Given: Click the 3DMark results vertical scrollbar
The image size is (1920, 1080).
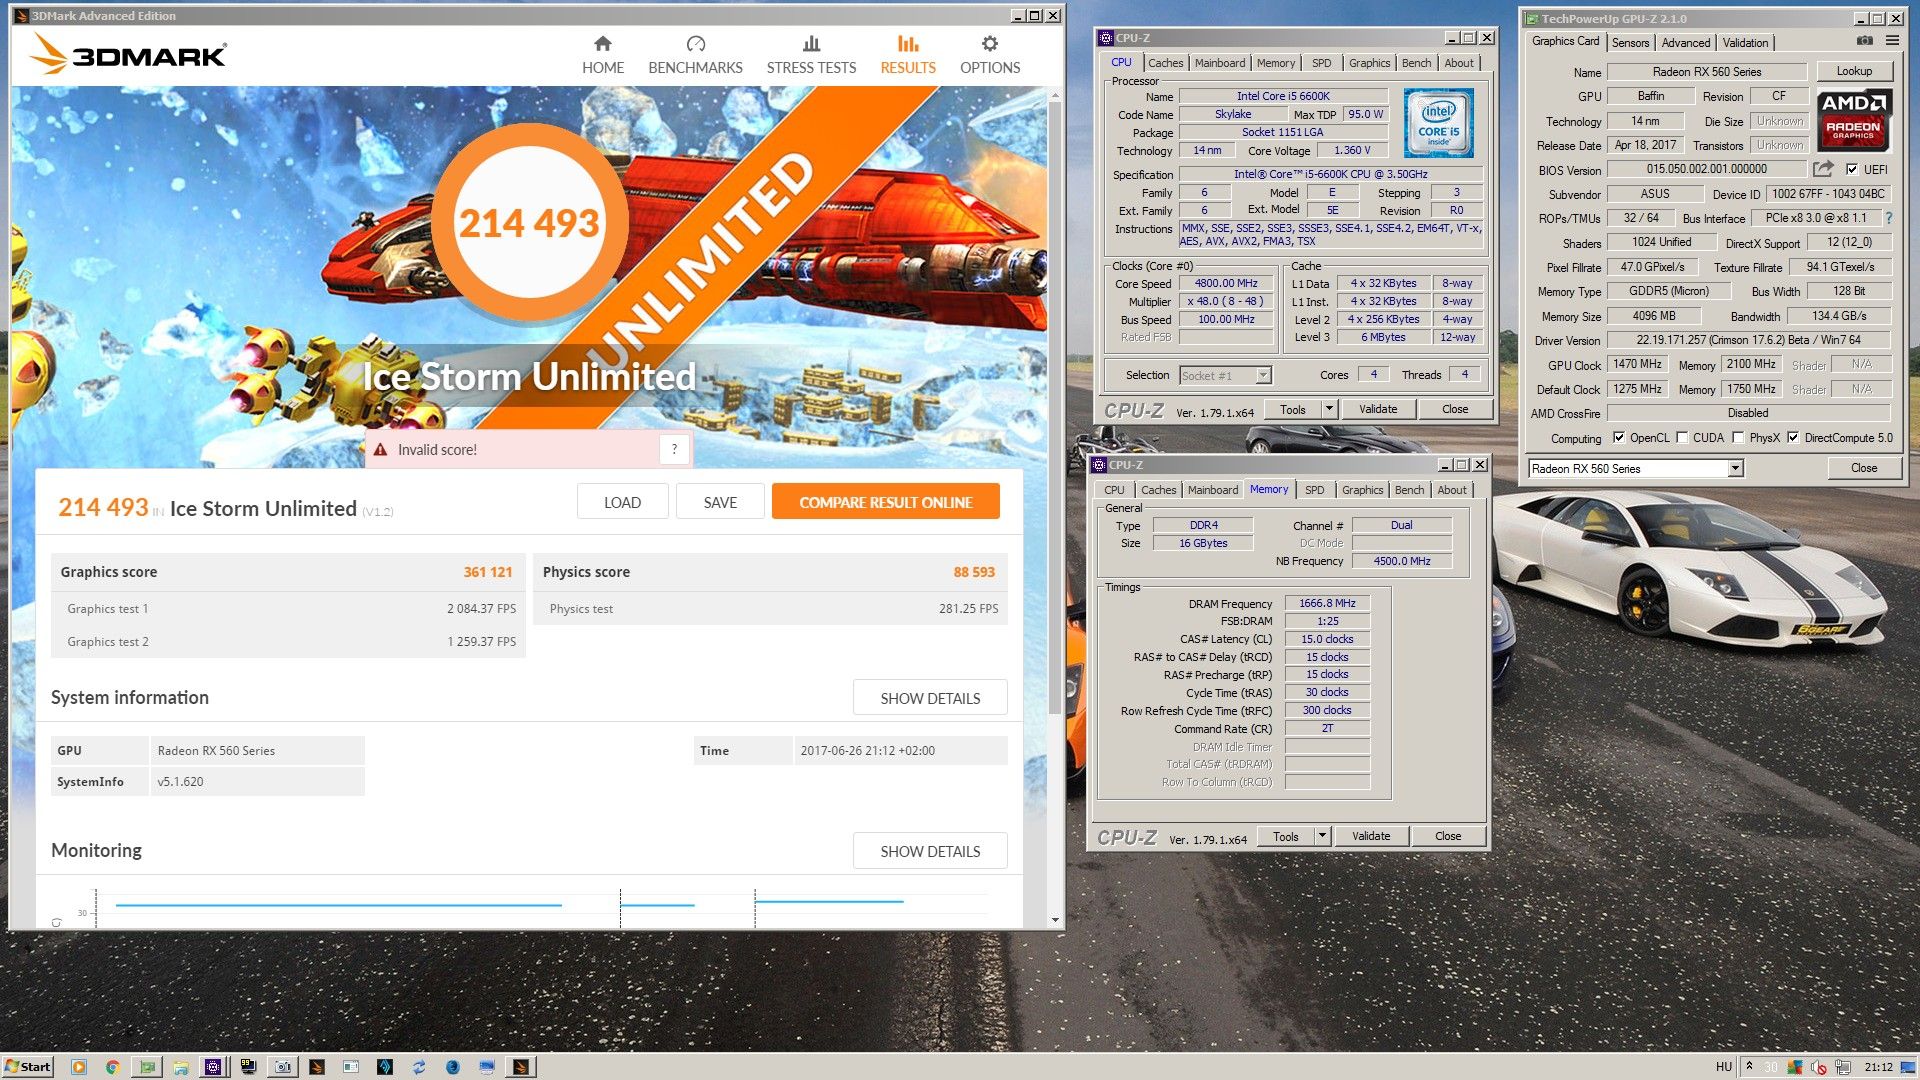Looking at the screenshot, I should point(1055,400).
